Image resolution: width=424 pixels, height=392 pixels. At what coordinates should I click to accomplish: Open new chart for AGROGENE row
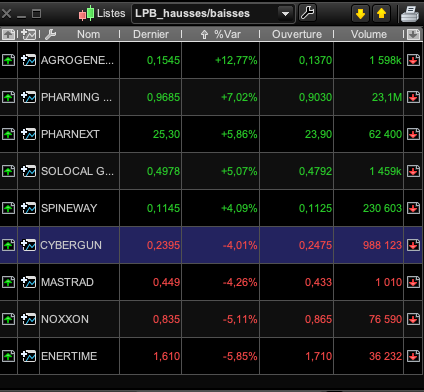29,60
